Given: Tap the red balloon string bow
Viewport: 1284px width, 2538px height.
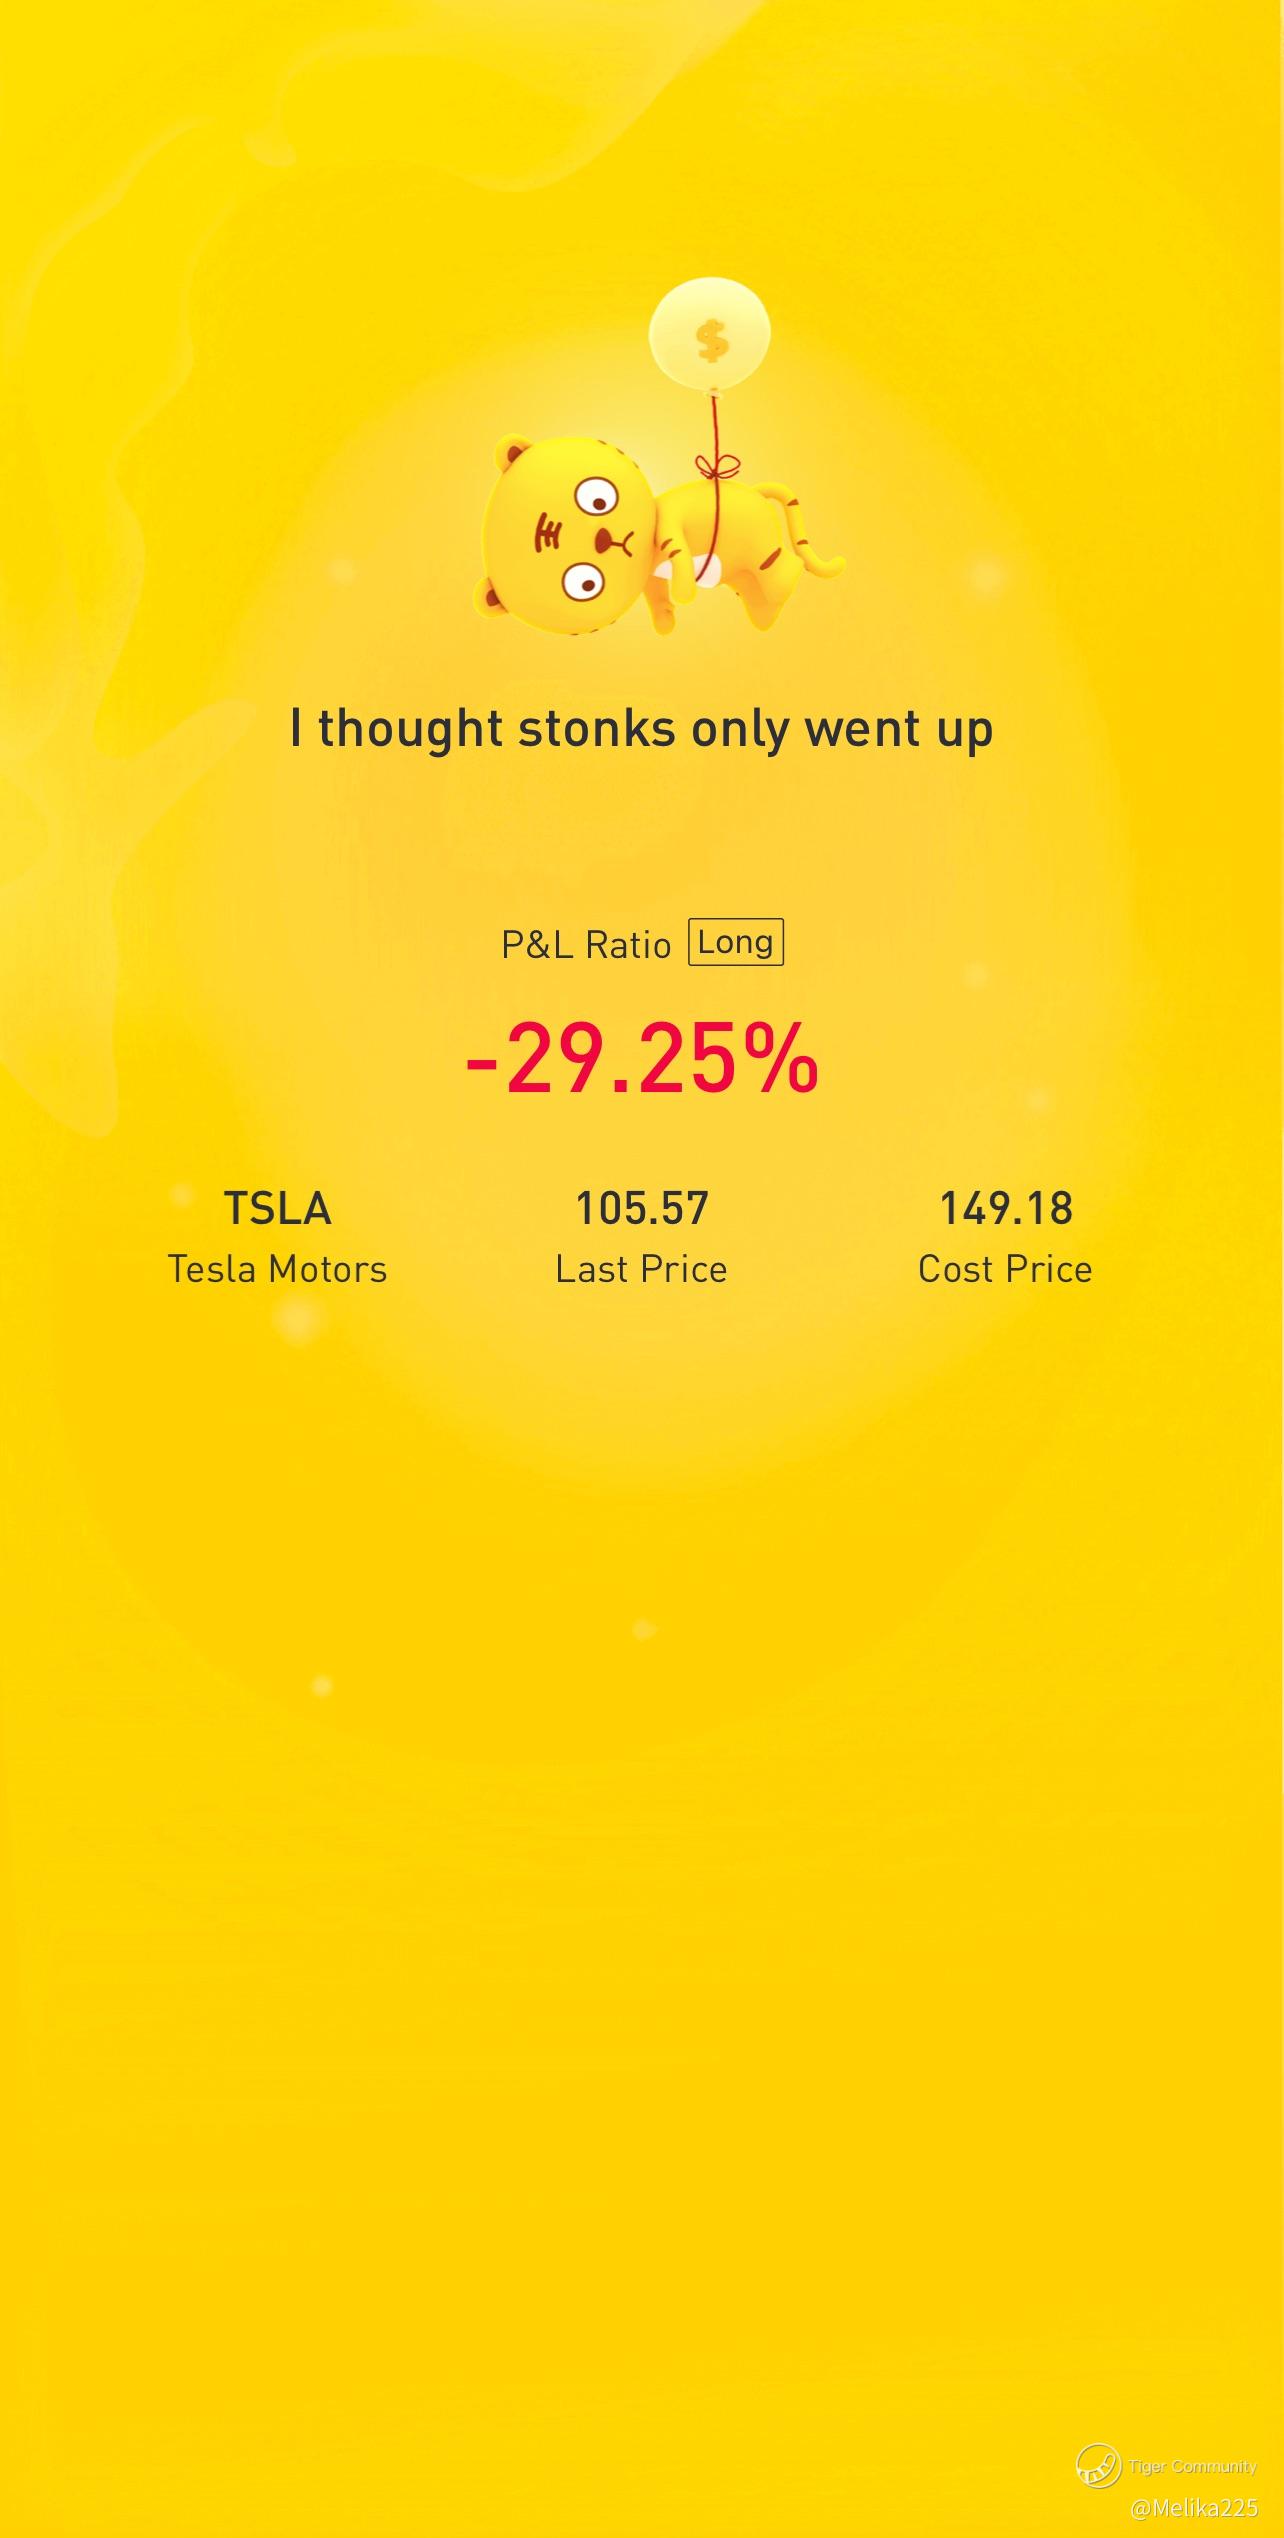Looking at the screenshot, I should (x=717, y=467).
